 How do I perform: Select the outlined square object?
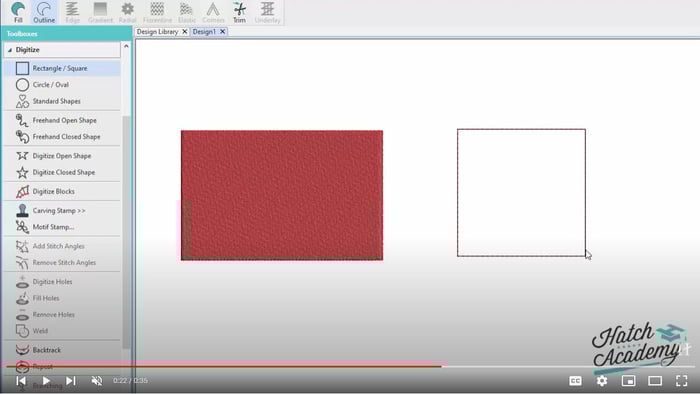(x=521, y=193)
